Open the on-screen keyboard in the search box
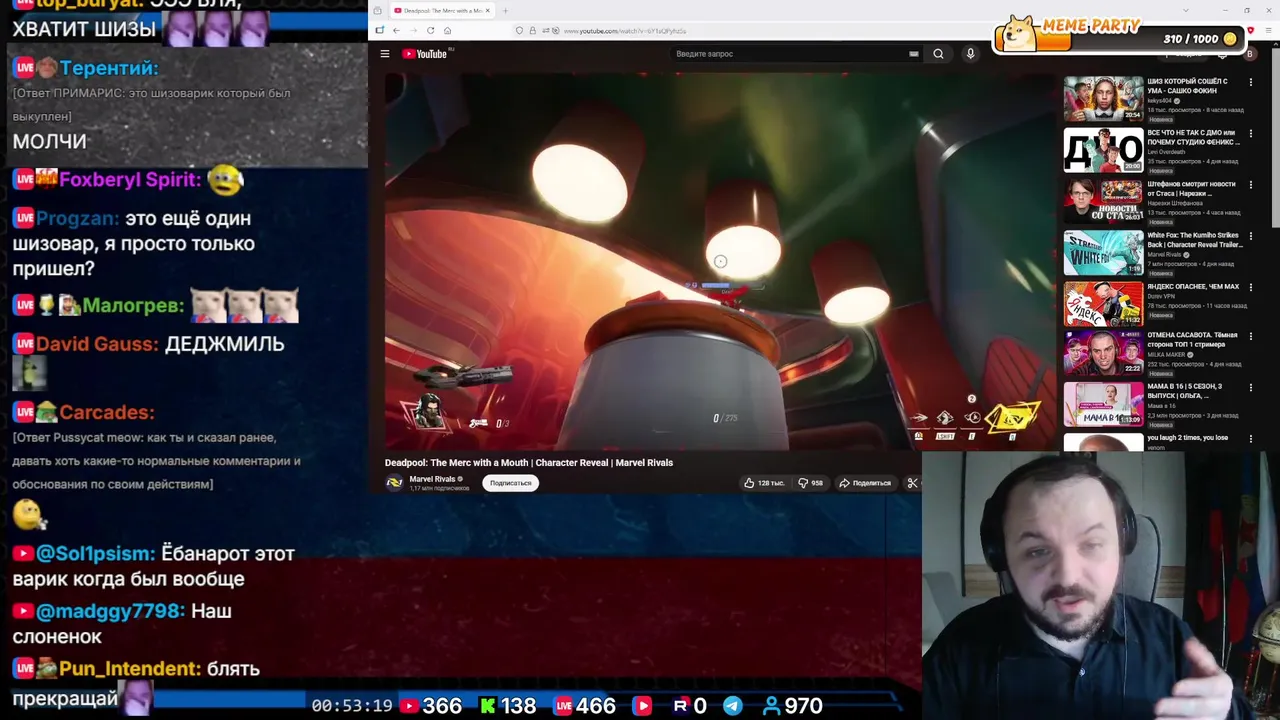This screenshot has width=1280, height=720. click(914, 54)
